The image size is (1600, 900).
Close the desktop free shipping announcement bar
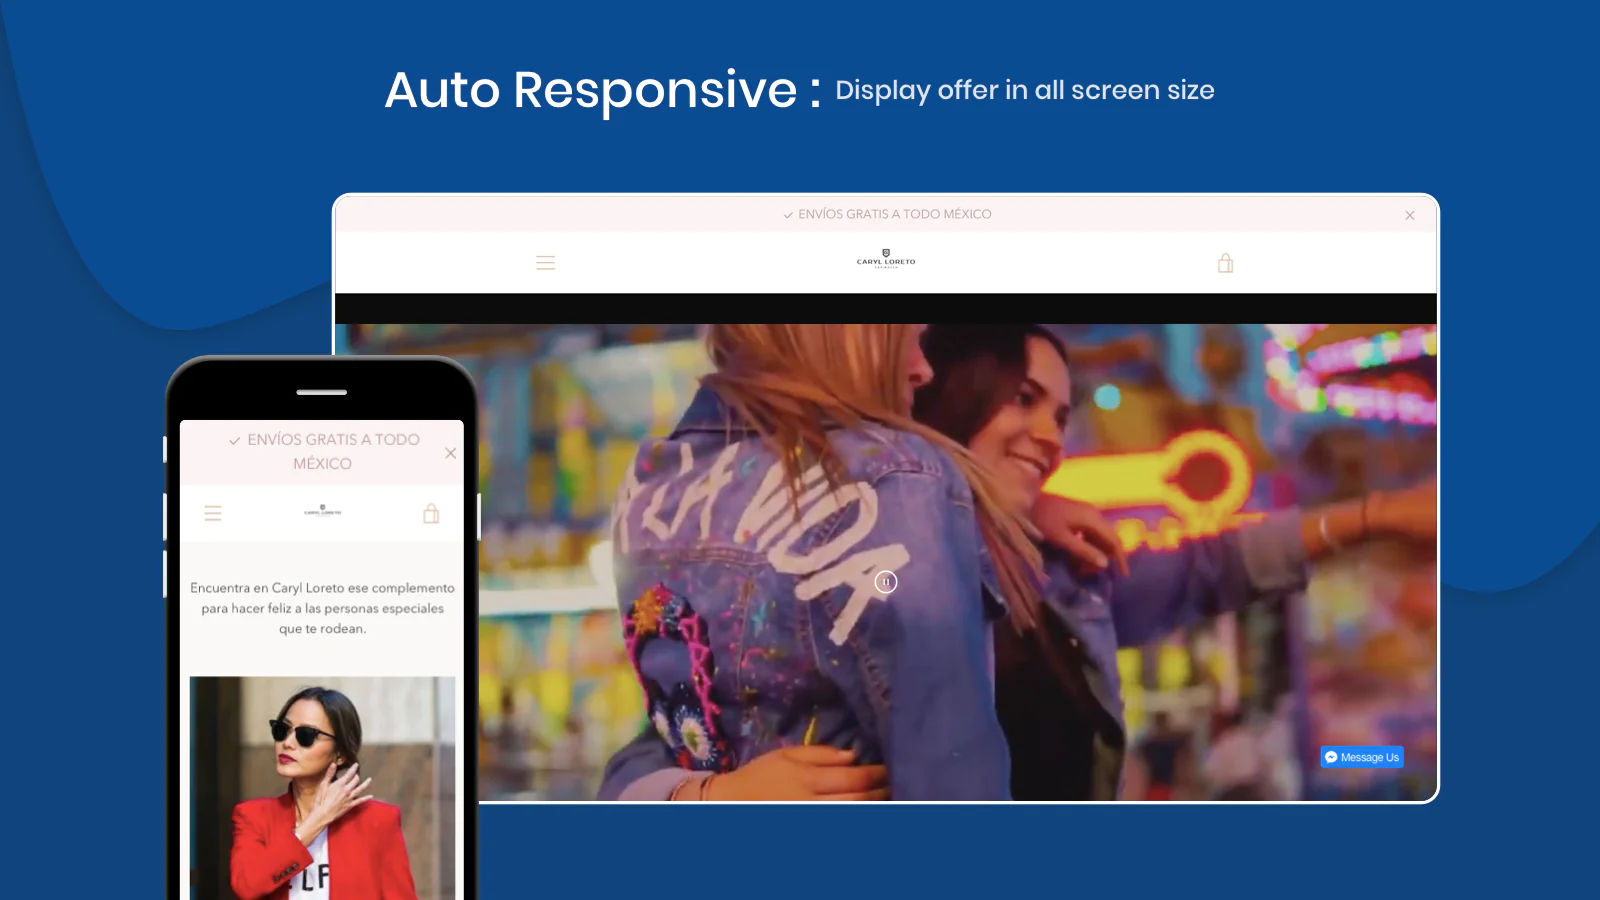(1409, 215)
